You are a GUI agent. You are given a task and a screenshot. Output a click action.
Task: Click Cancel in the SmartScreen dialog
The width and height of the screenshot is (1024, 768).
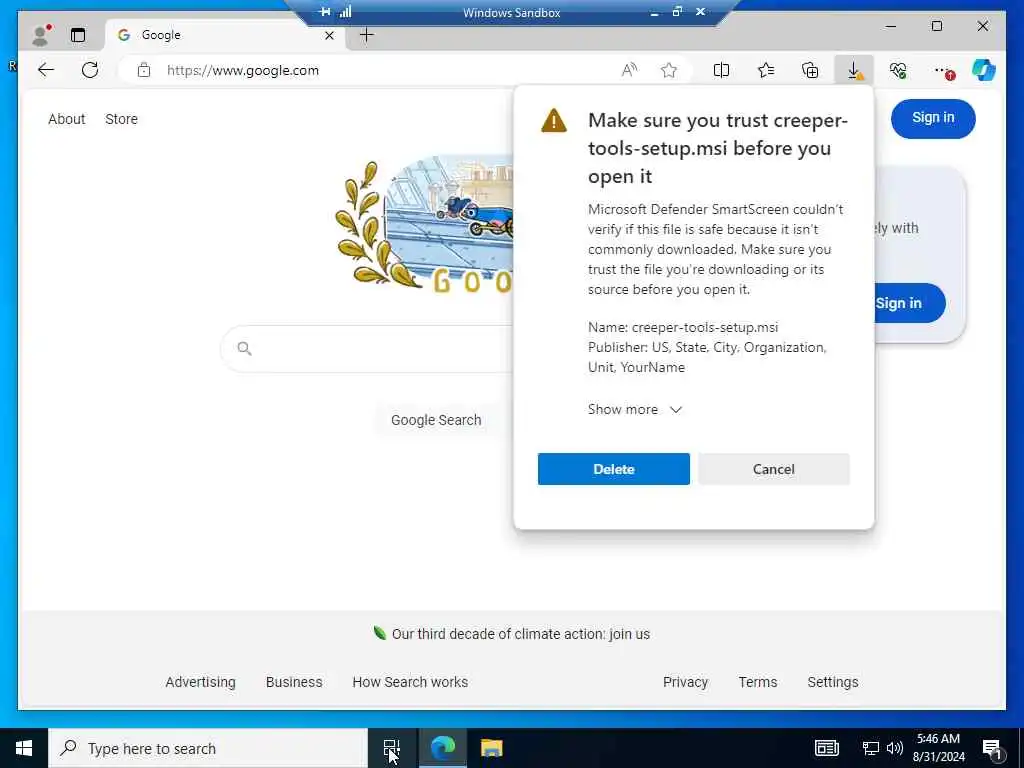point(774,469)
